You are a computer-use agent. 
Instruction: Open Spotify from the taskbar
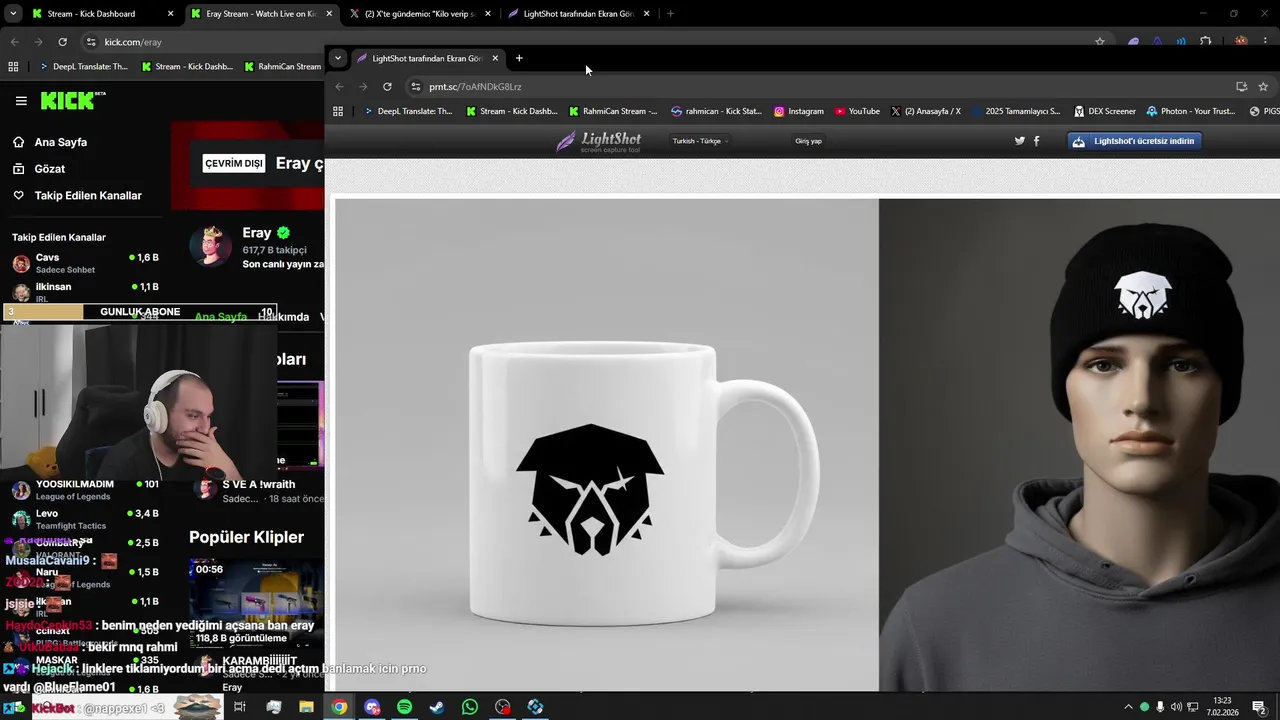pos(404,707)
